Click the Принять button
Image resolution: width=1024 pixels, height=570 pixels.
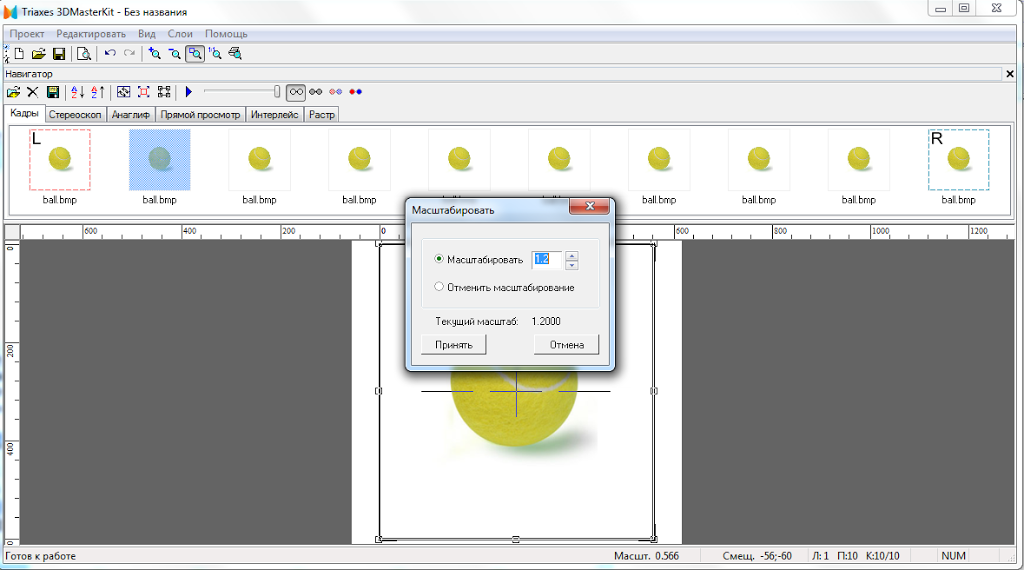pos(454,345)
